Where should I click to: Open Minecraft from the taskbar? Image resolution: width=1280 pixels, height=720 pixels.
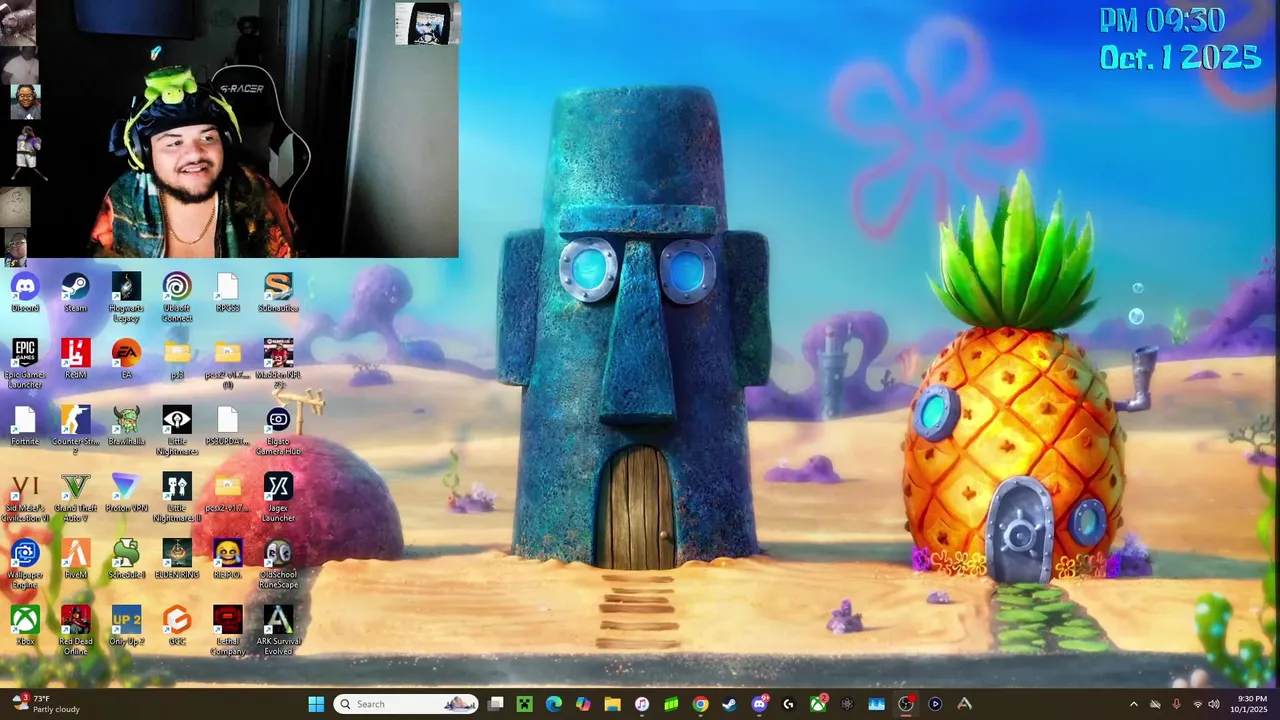(x=524, y=704)
